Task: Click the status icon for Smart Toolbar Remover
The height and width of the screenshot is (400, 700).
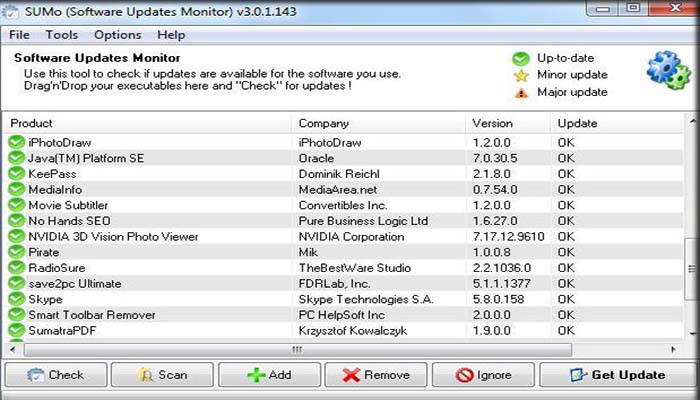Action: 17,315
